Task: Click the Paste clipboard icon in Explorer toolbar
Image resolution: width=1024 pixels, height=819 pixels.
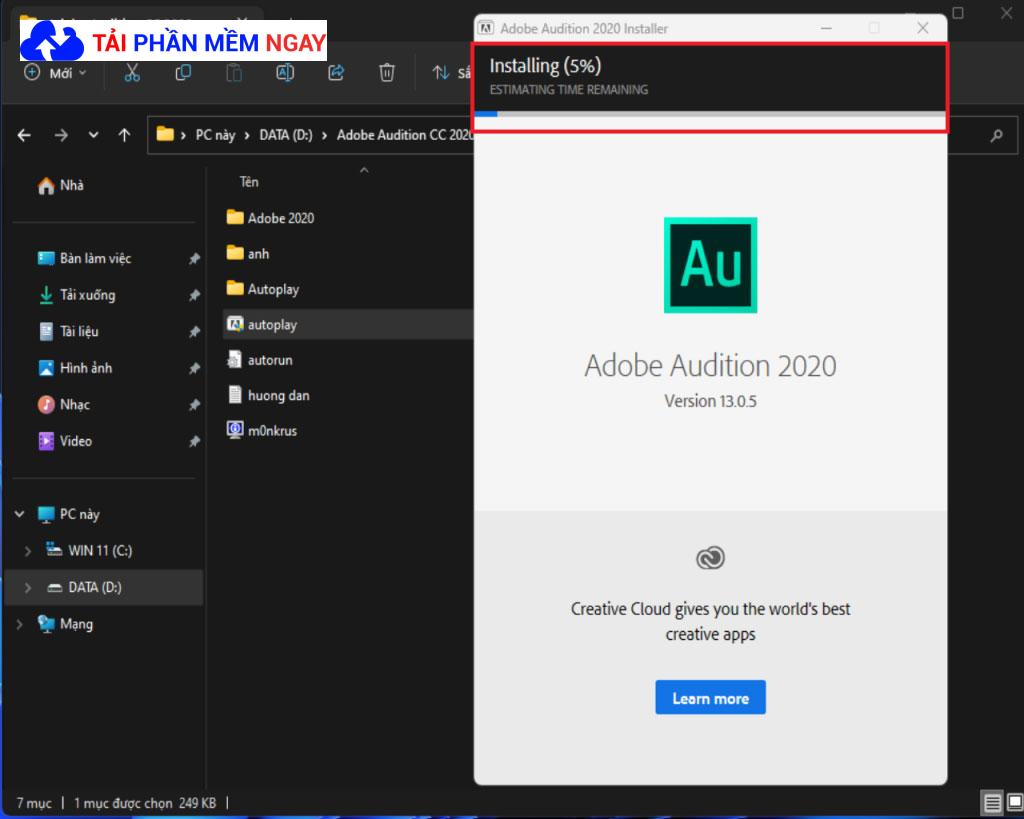Action: 234,72
